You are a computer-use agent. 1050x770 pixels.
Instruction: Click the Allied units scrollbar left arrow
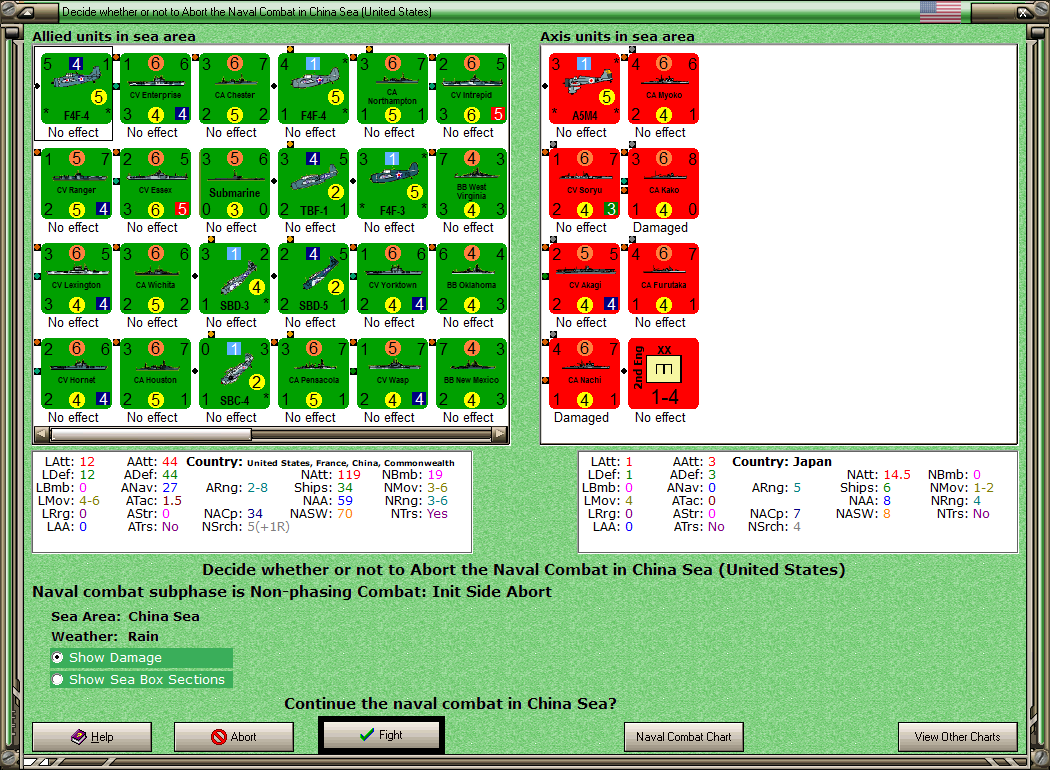coord(42,435)
